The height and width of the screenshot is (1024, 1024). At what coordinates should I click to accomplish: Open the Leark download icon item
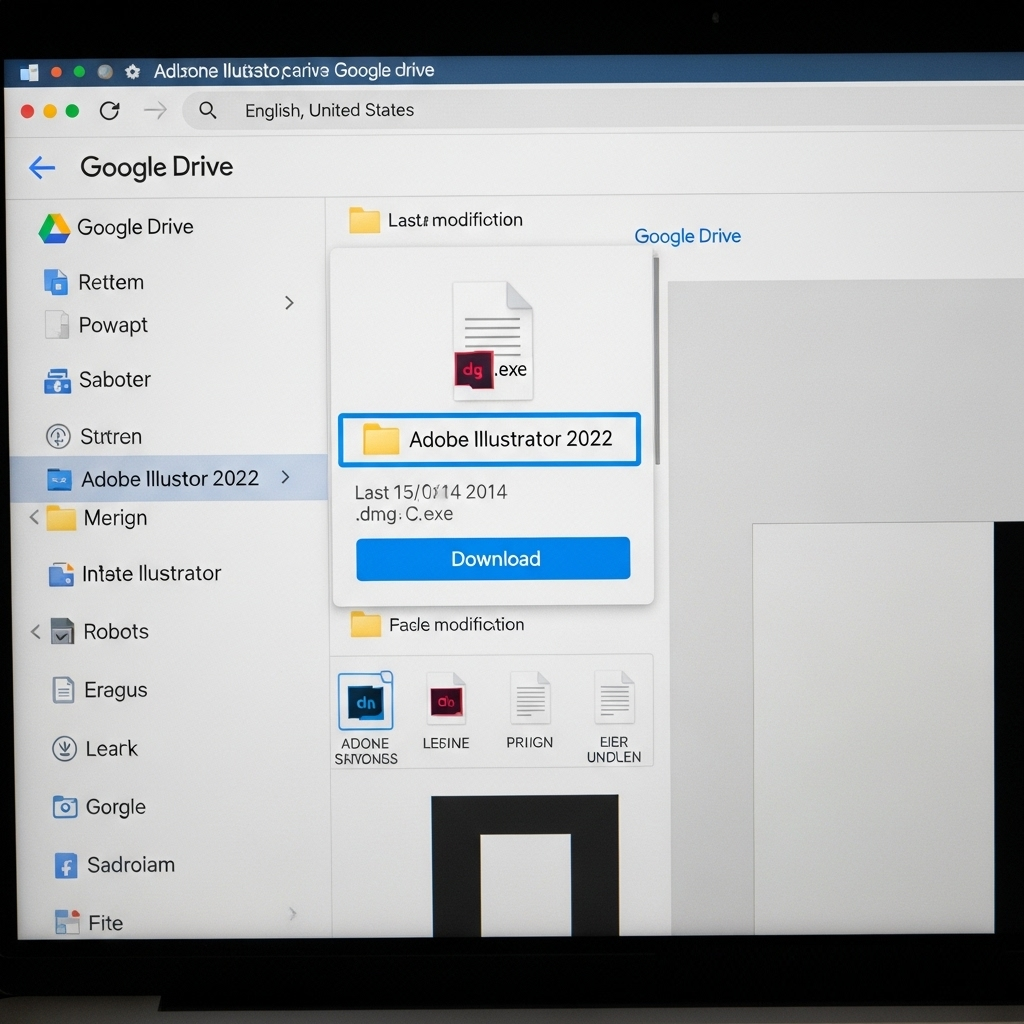click(x=64, y=748)
